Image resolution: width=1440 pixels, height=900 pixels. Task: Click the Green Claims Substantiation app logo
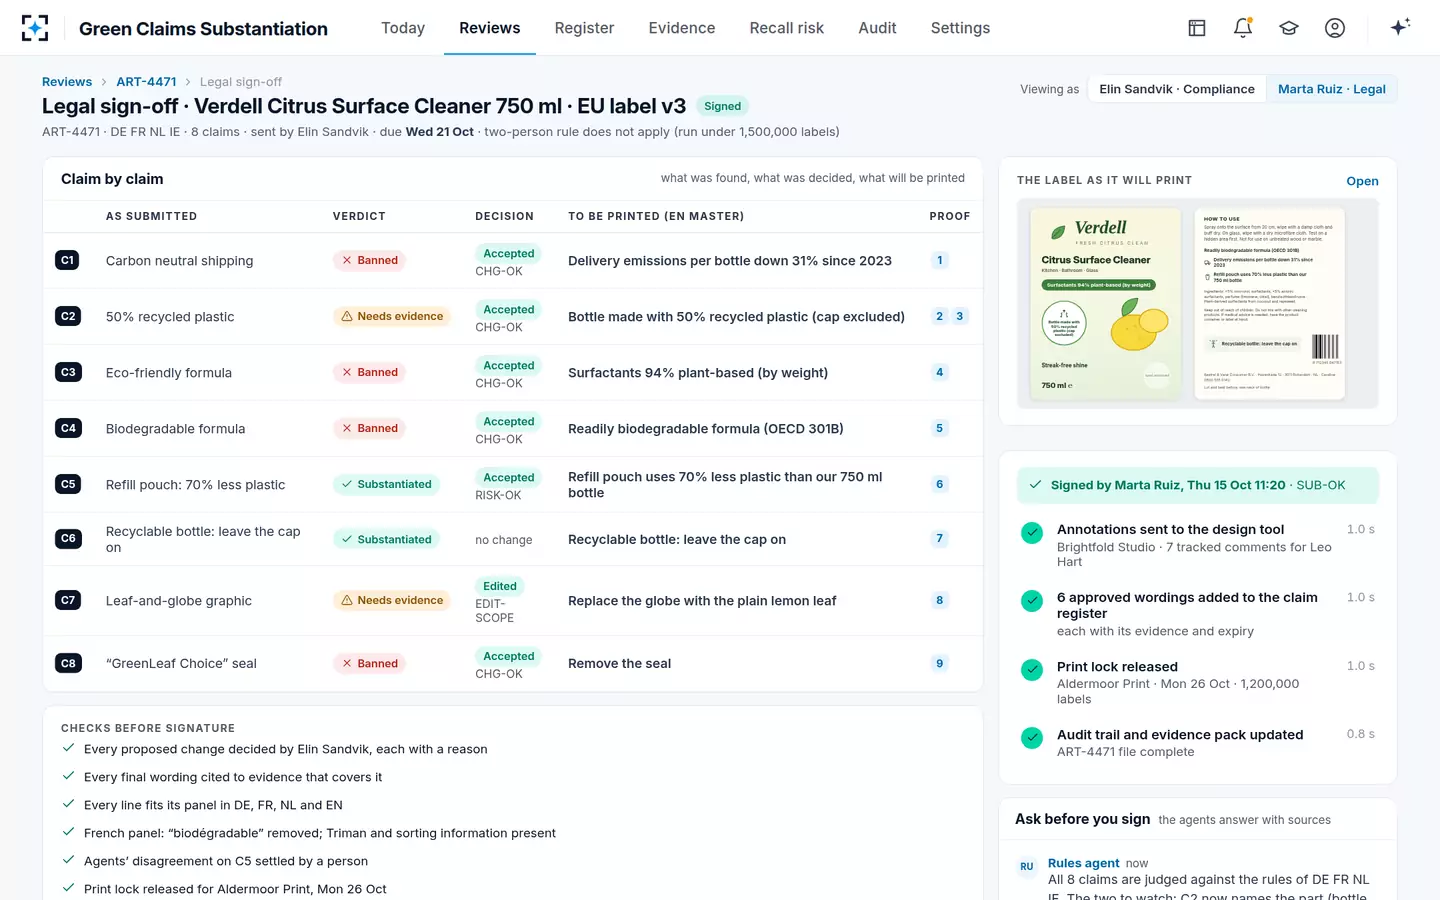point(35,28)
